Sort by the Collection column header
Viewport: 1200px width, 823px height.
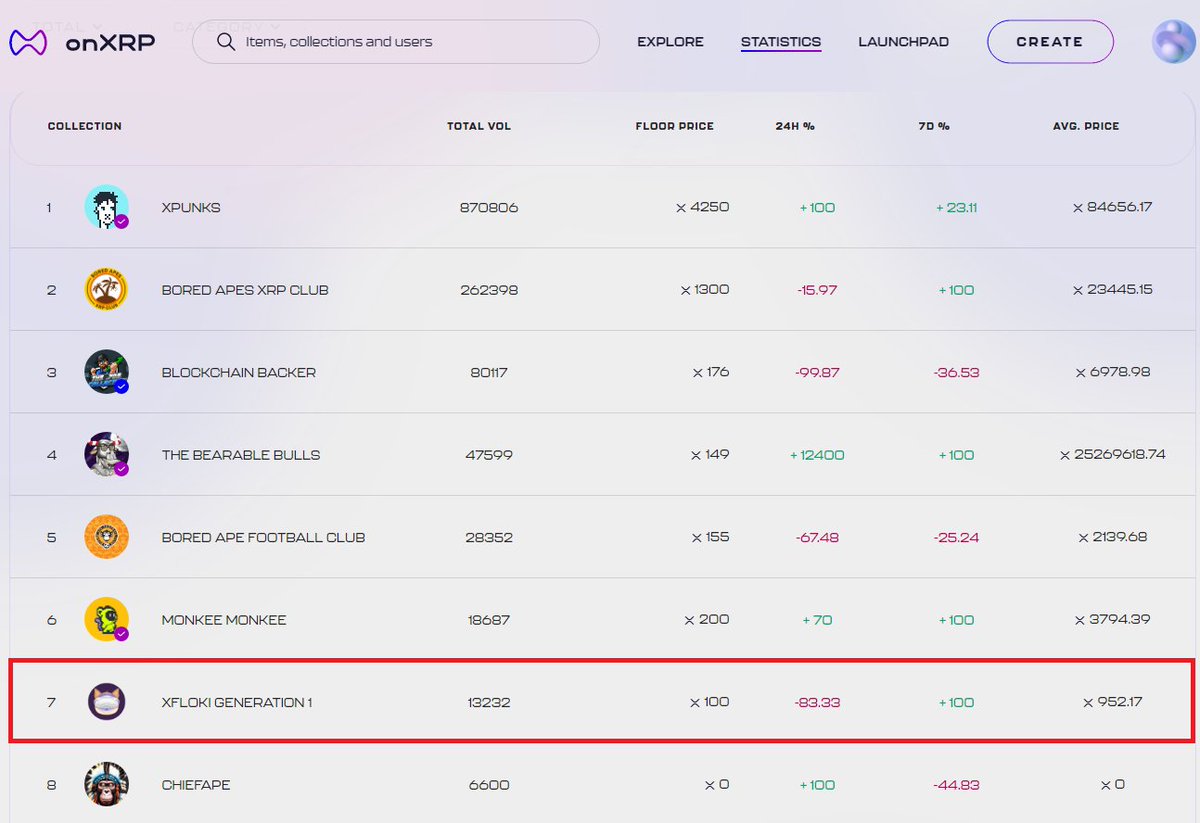(85, 126)
